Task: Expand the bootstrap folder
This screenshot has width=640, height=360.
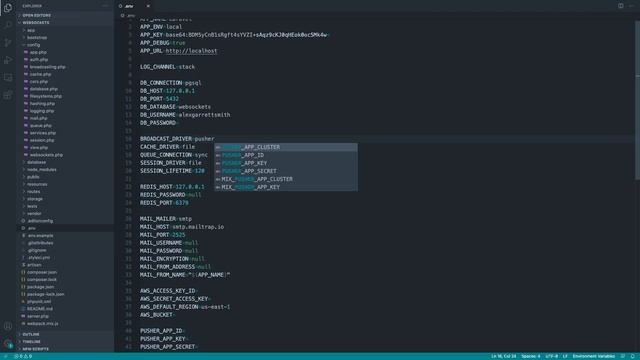Action: click(x=65, y=37)
